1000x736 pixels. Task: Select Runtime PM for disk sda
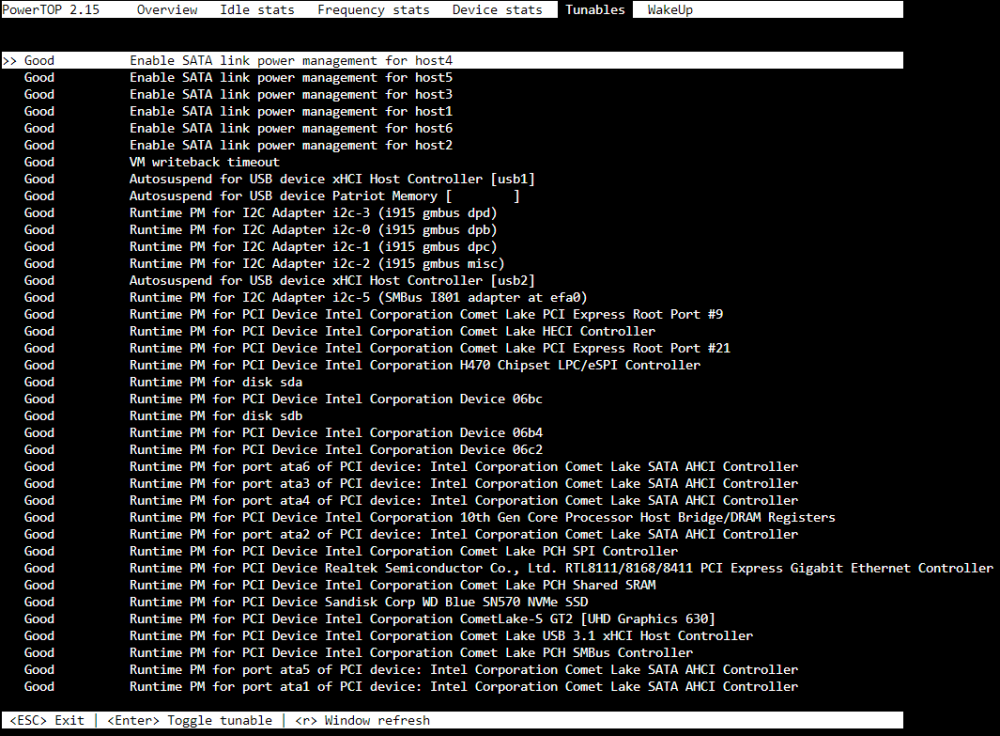tap(452, 381)
